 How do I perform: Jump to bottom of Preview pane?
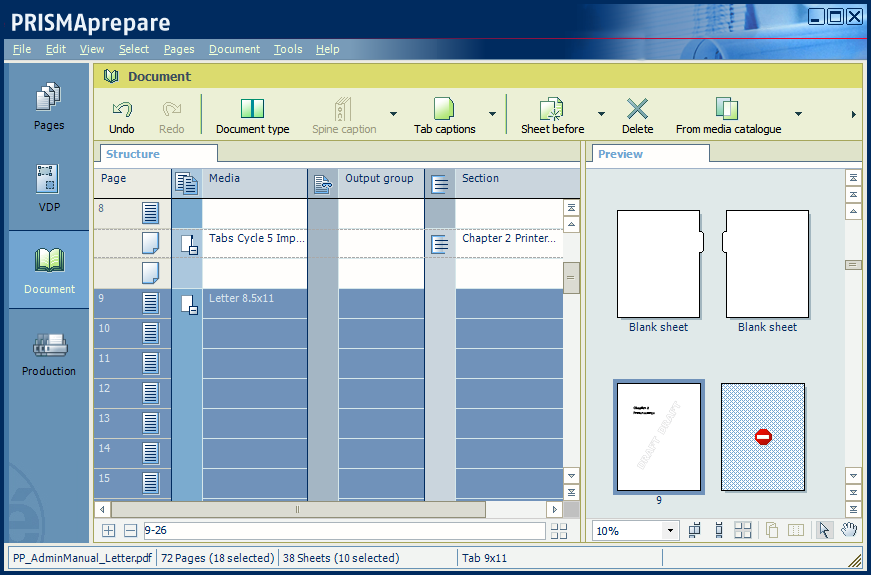(853, 509)
